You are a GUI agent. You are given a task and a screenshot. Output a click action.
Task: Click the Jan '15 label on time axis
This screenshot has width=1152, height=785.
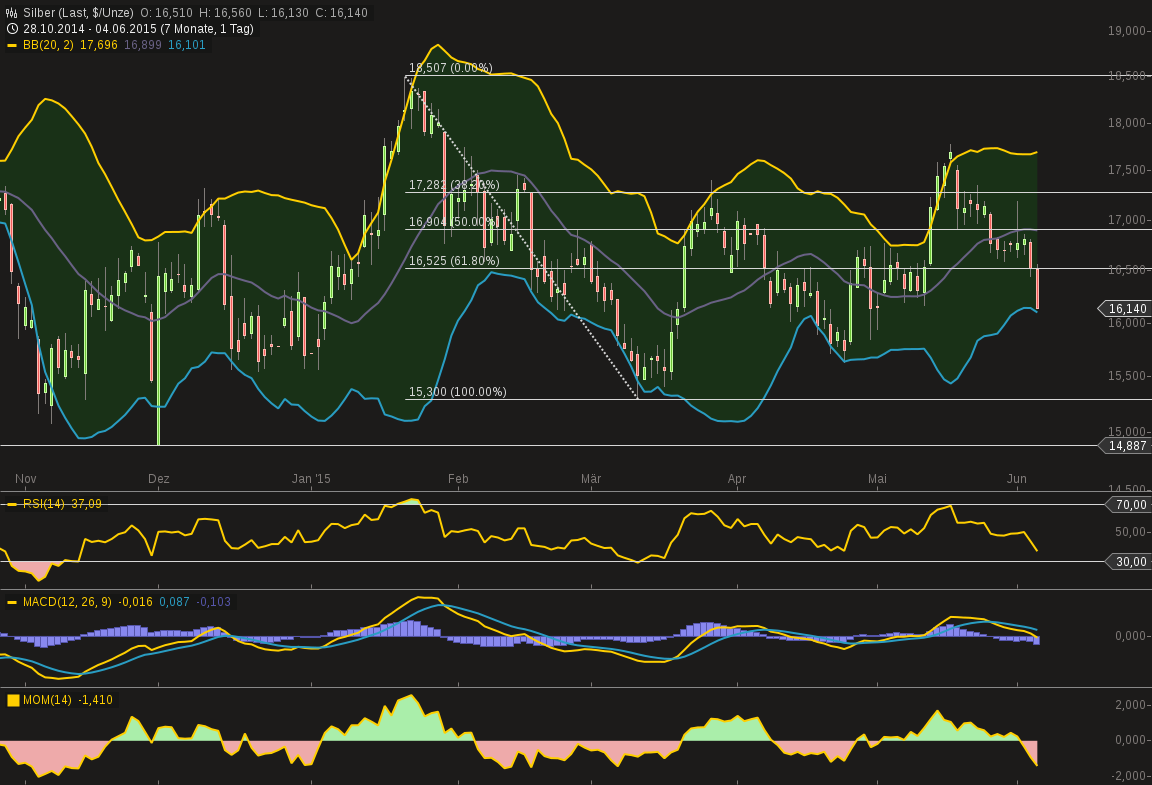311,479
